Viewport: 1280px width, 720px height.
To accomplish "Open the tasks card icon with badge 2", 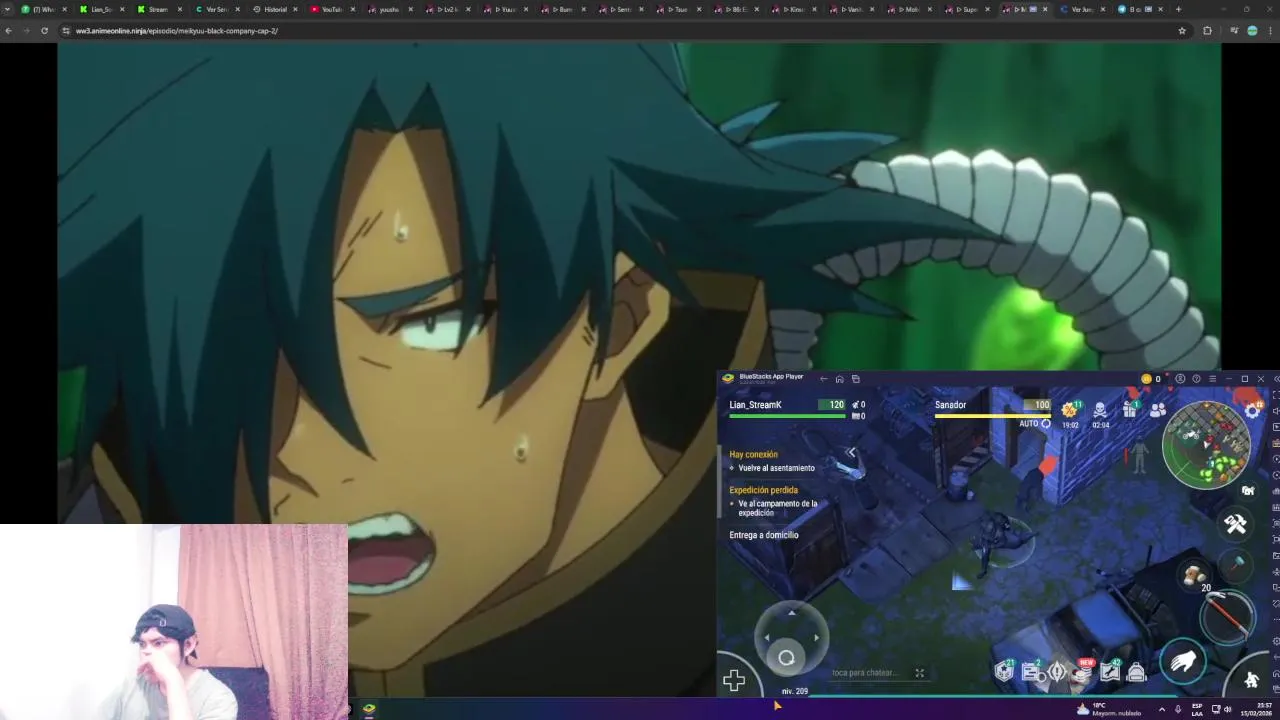I will (1030, 671).
